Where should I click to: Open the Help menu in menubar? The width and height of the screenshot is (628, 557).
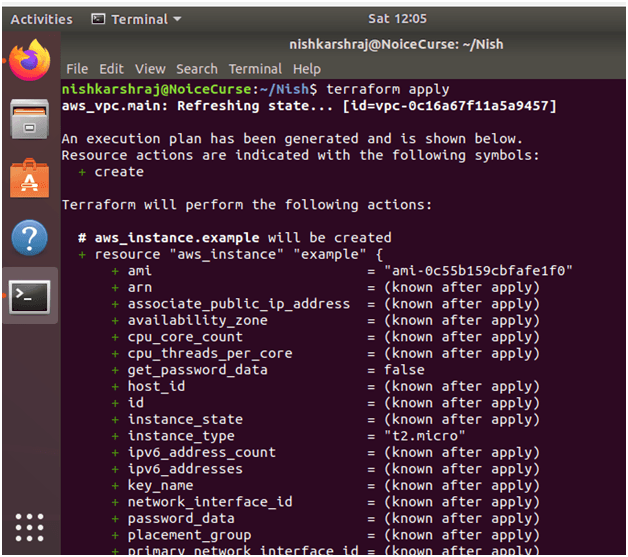click(x=307, y=69)
